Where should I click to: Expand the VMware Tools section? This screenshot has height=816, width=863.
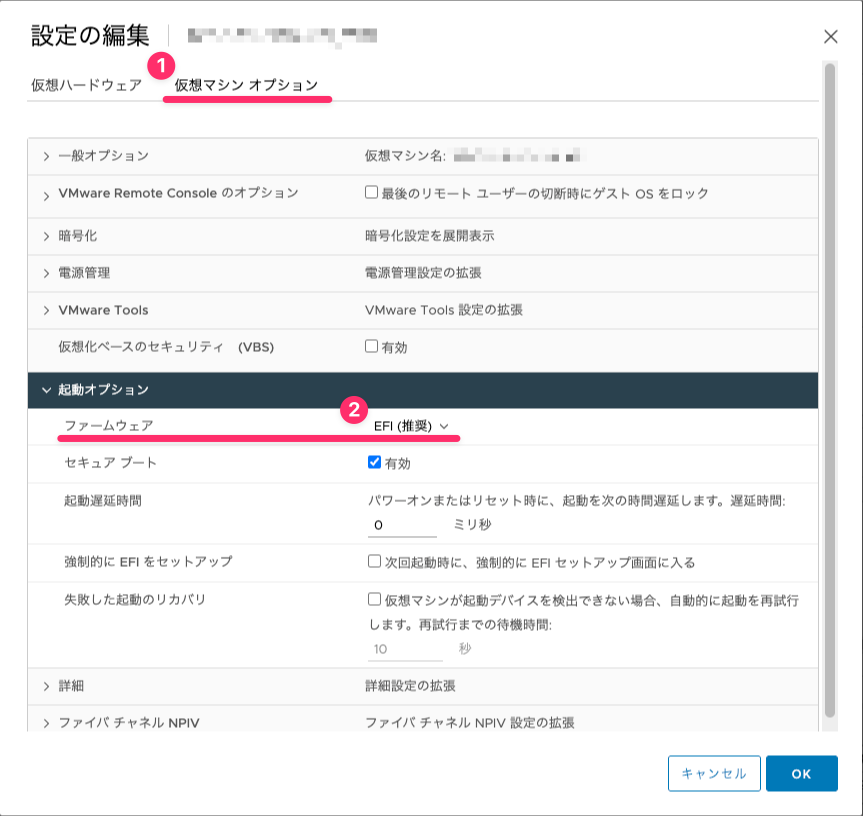point(46,310)
